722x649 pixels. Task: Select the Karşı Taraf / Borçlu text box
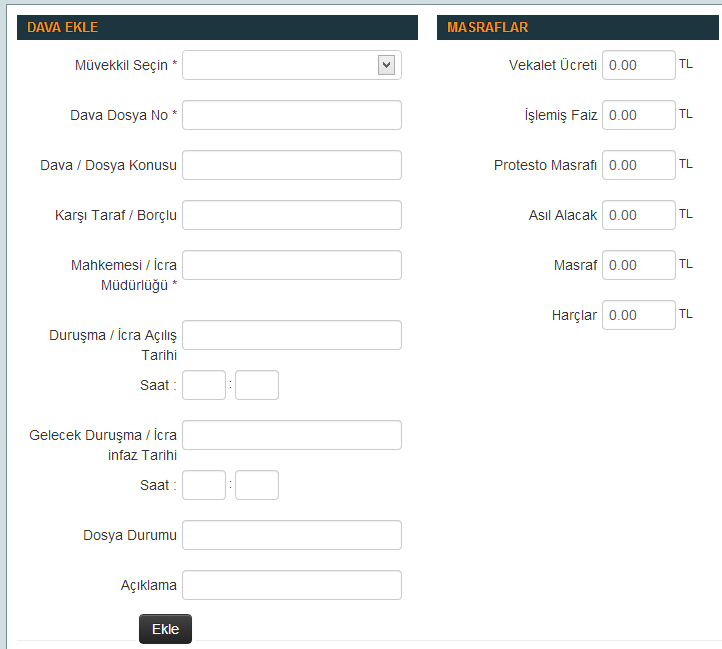point(292,215)
